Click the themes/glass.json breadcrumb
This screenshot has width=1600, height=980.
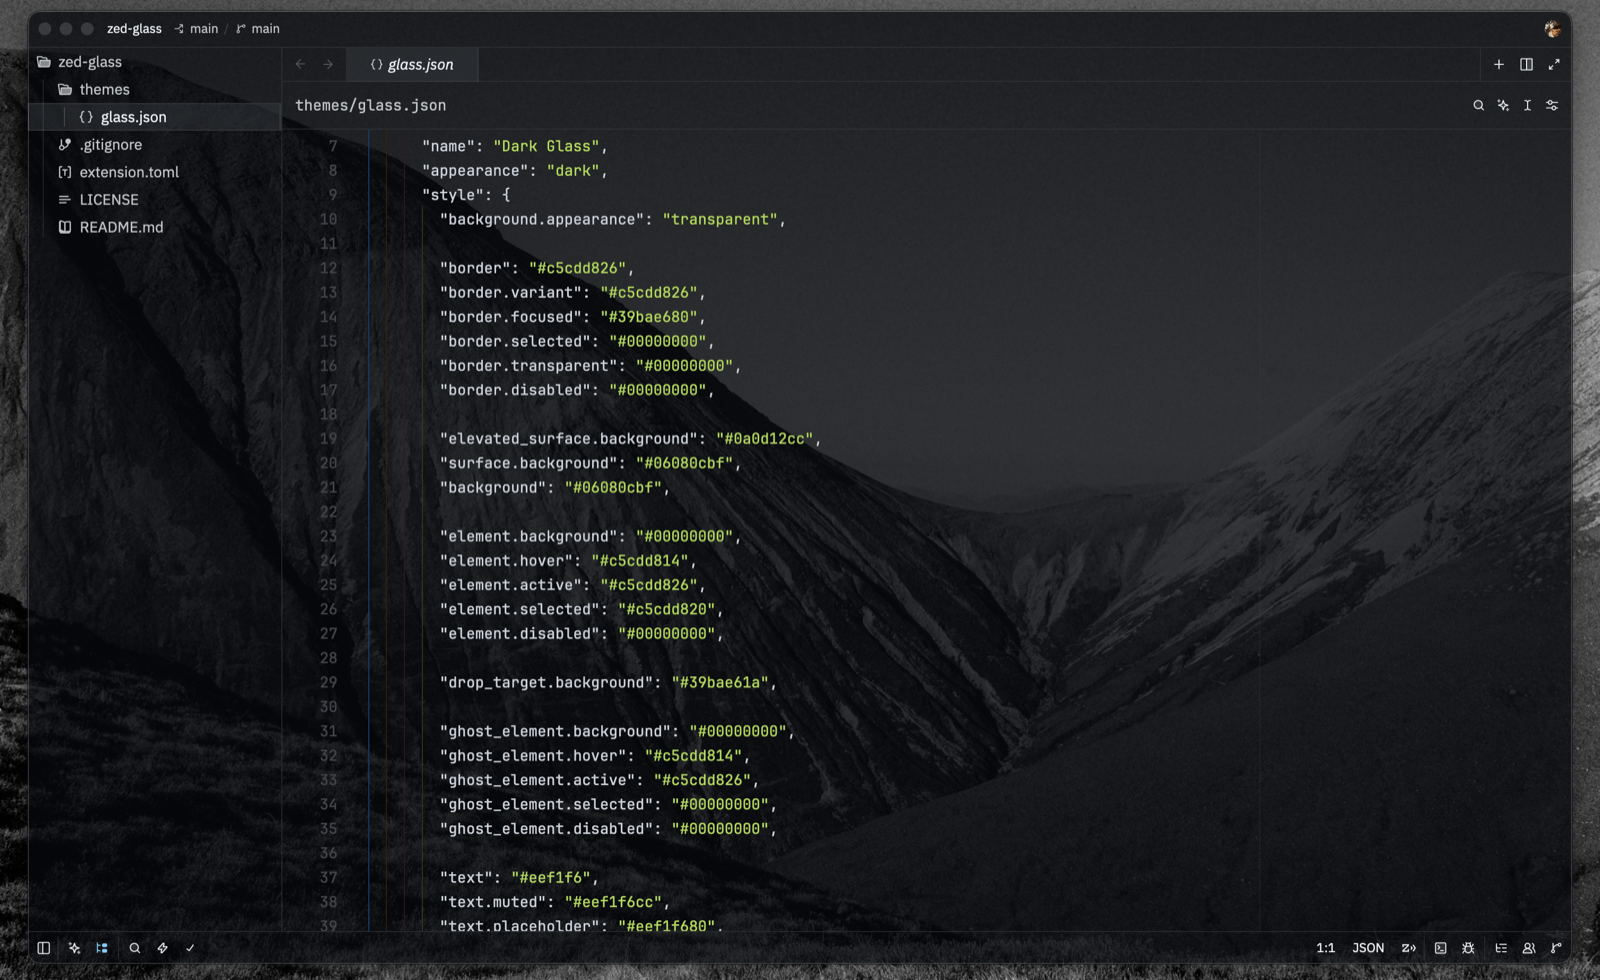pyautogui.click(x=371, y=105)
